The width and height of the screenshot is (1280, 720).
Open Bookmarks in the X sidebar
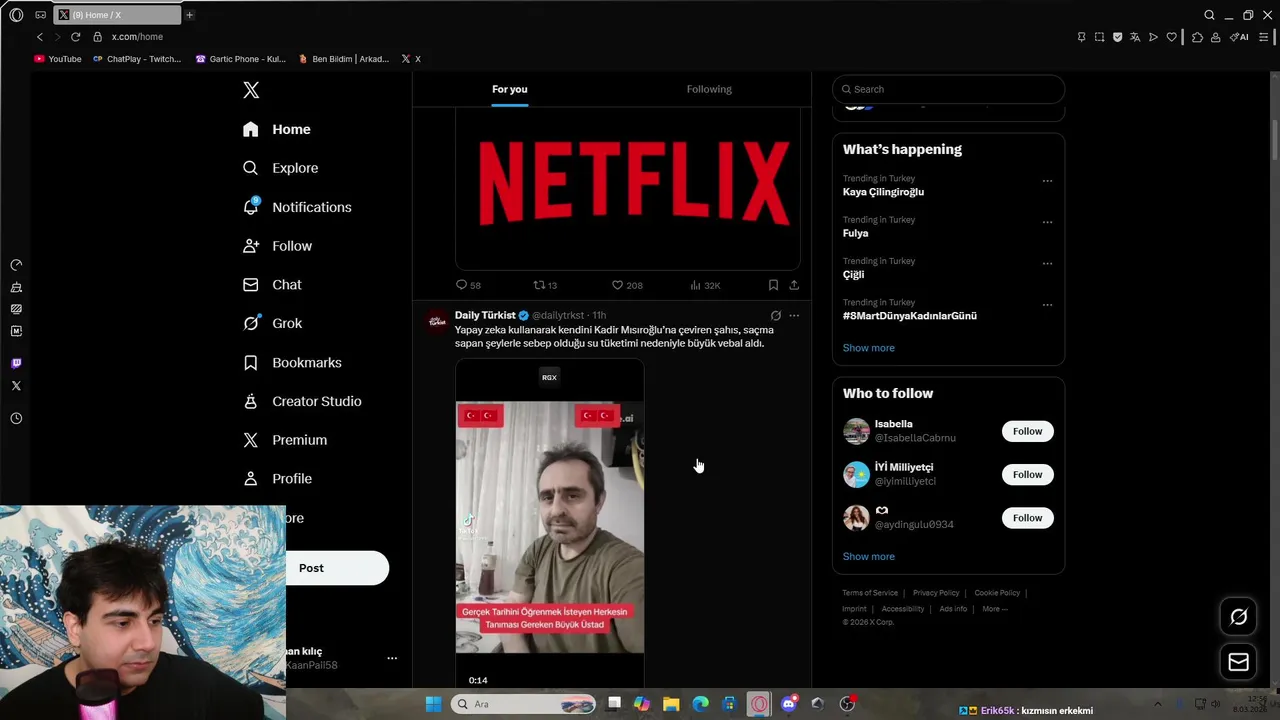point(292,362)
